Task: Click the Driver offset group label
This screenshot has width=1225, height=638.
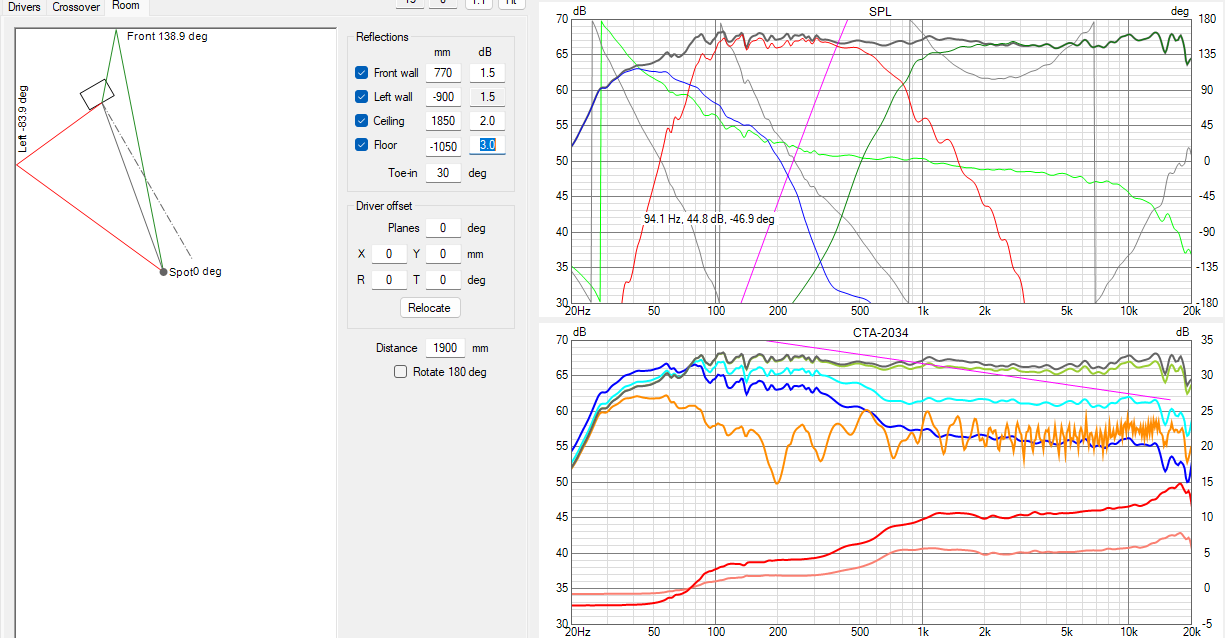Action: tap(384, 206)
